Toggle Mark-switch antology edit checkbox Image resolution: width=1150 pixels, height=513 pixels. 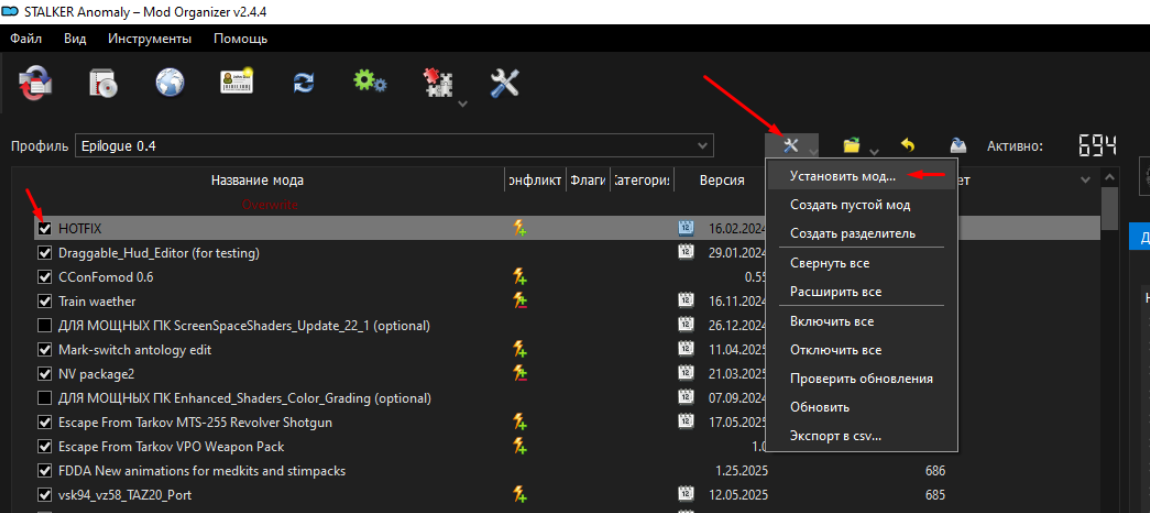click(45, 350)
